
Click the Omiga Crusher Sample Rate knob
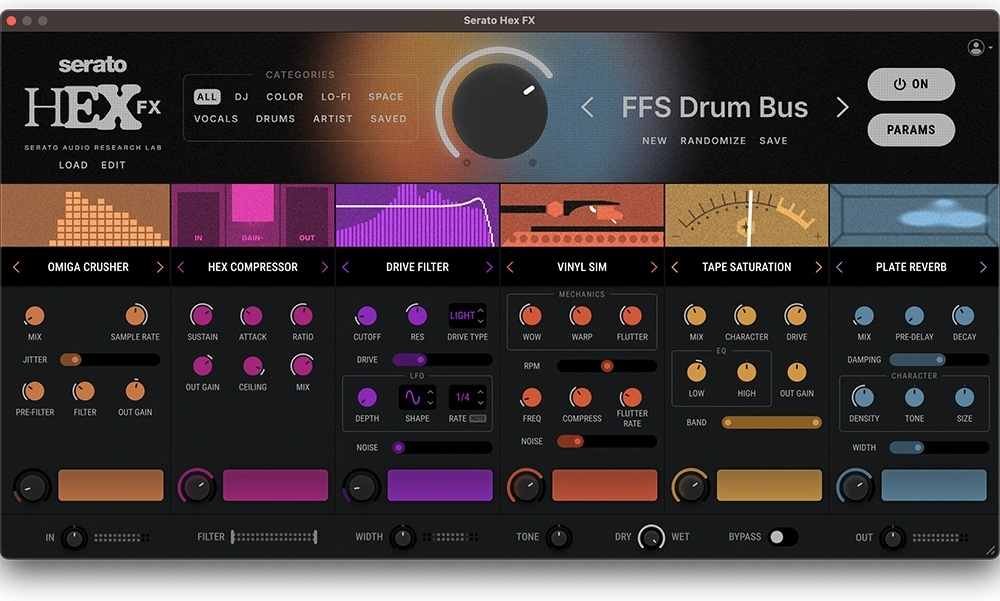point(135,315)
